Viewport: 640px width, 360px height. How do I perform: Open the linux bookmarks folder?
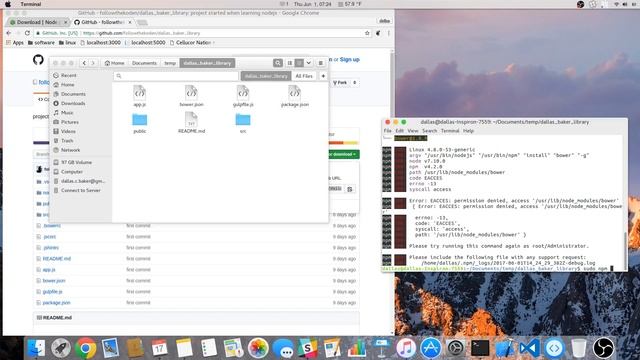click(67, 42)
